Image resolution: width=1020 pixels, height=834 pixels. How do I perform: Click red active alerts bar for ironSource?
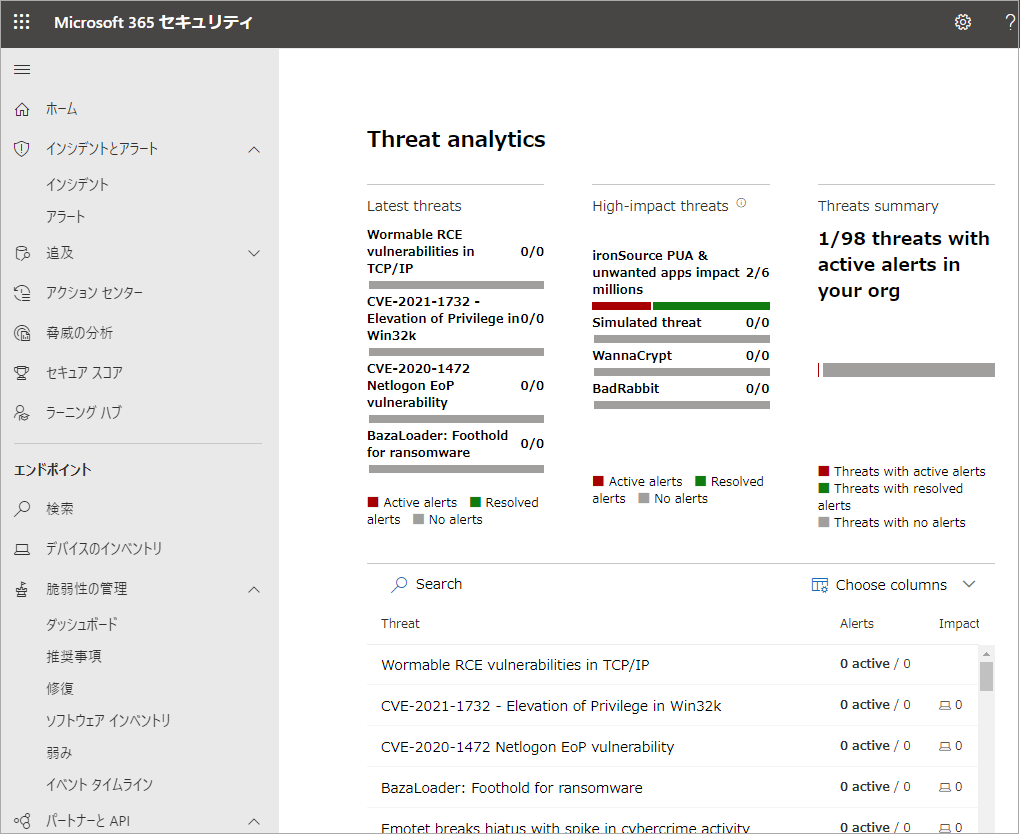(621, 306)
